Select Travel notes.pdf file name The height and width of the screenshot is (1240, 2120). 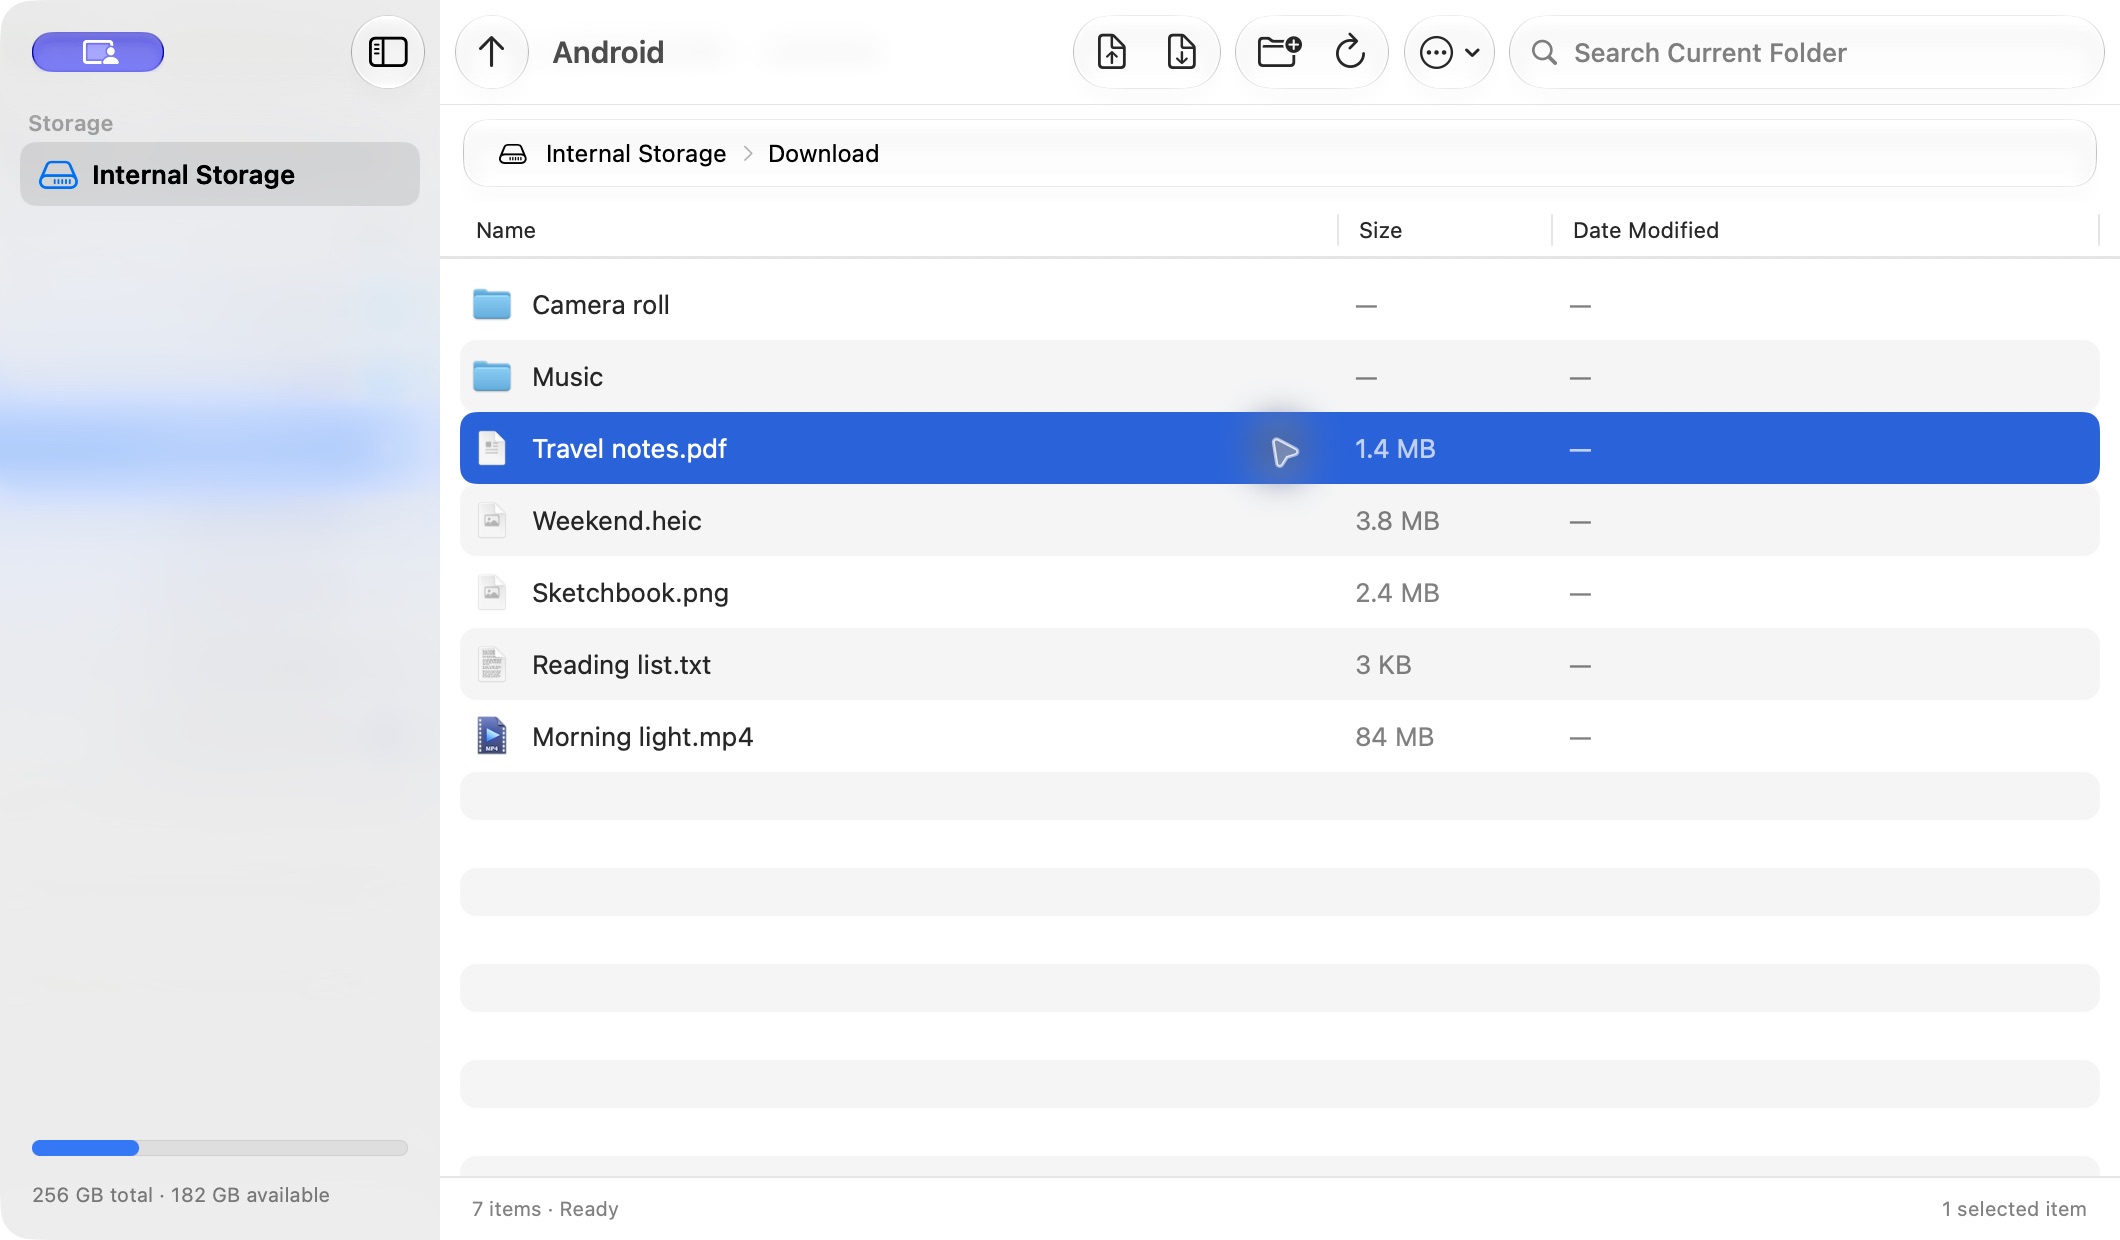click(x=629, y=449)
